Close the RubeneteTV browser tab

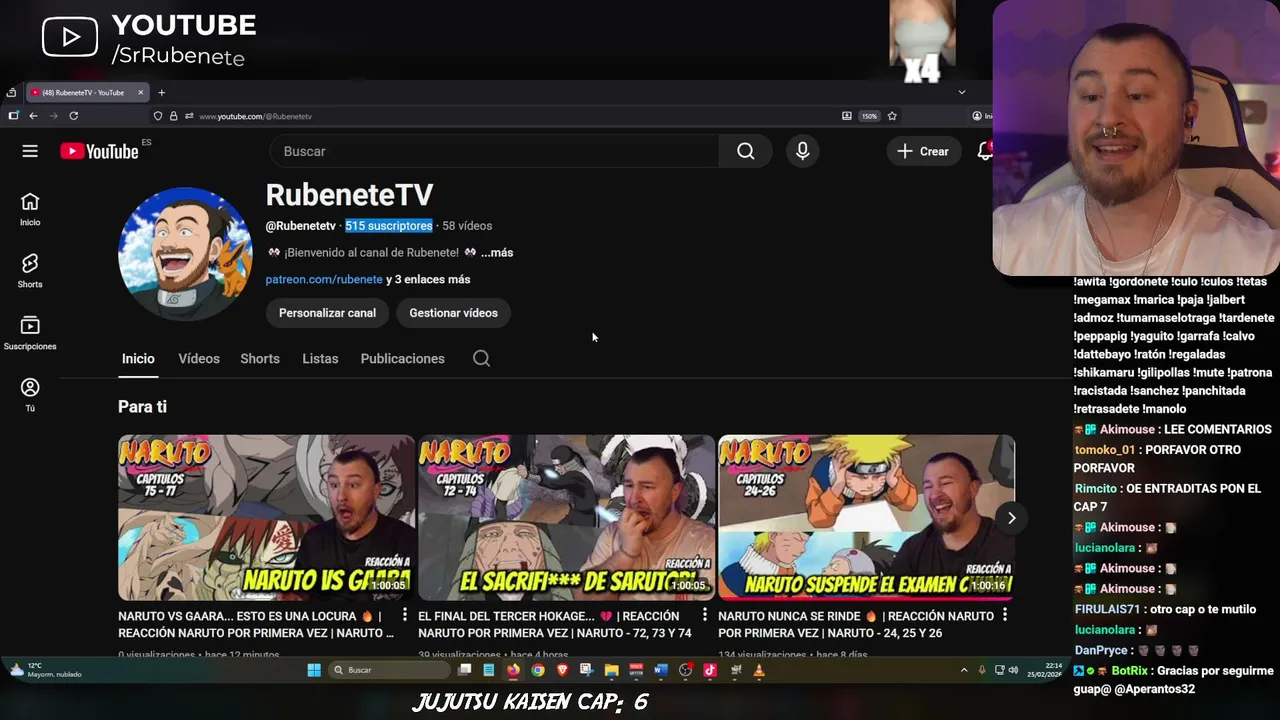coord(140,93)
